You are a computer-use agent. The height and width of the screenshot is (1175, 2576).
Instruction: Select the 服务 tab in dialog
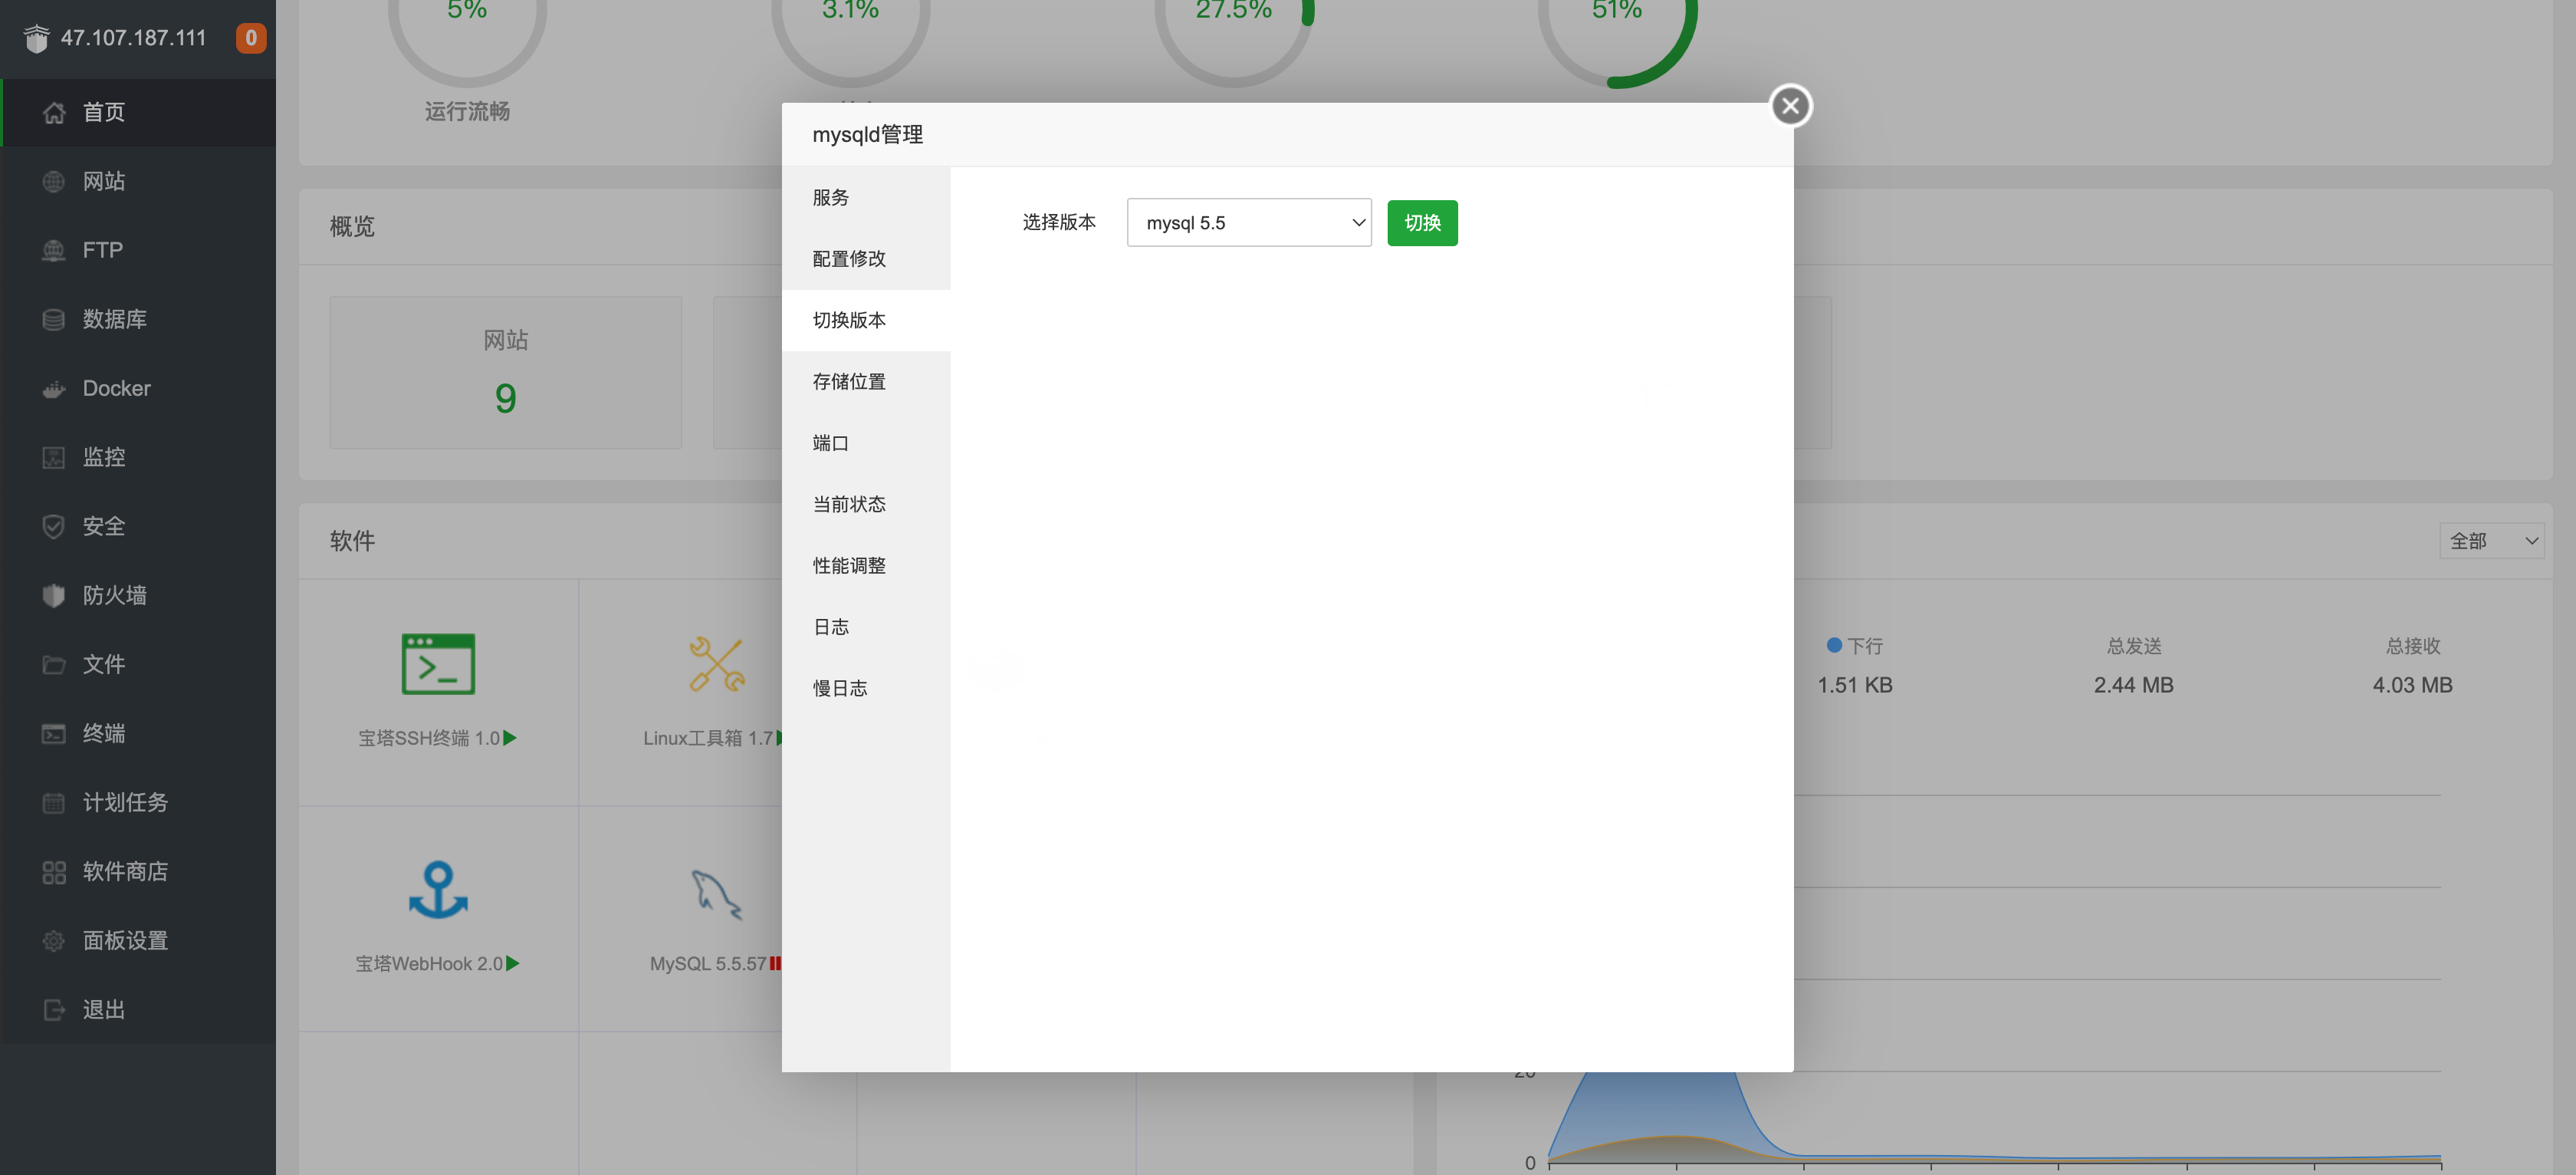pos(866,197)
